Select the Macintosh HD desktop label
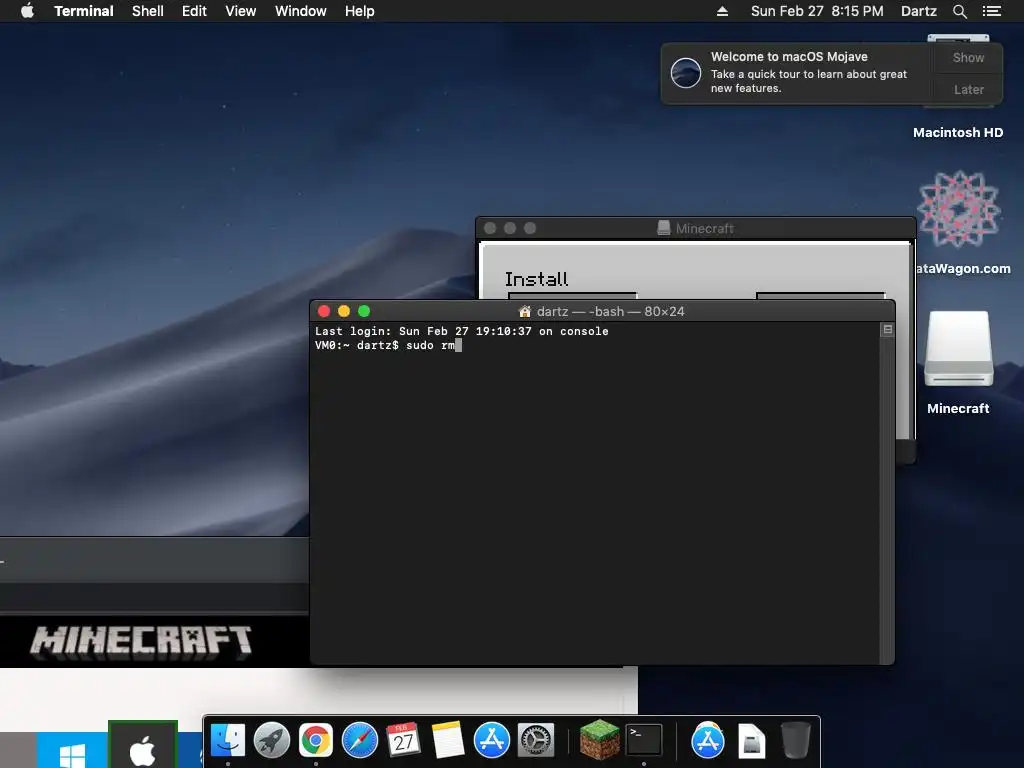The width and height of the screenshot is (1024, 768). pos(957,133)
